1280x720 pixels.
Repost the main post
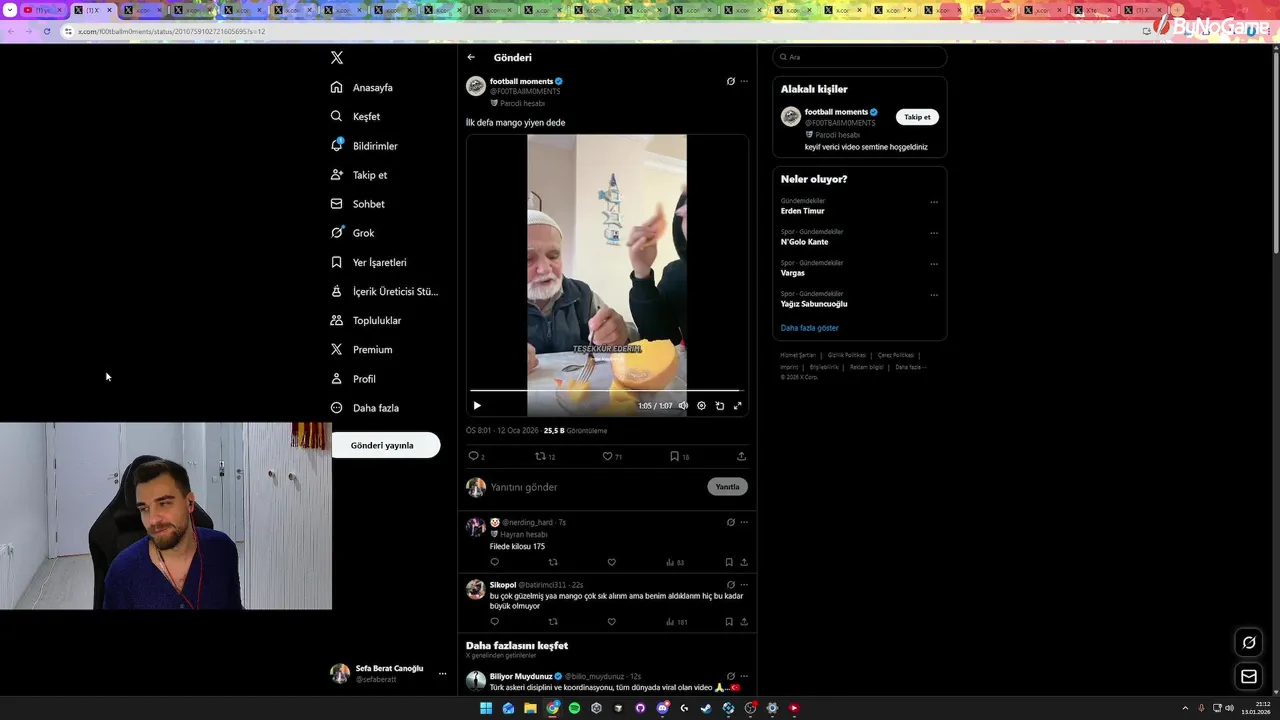tap(544, 456)
